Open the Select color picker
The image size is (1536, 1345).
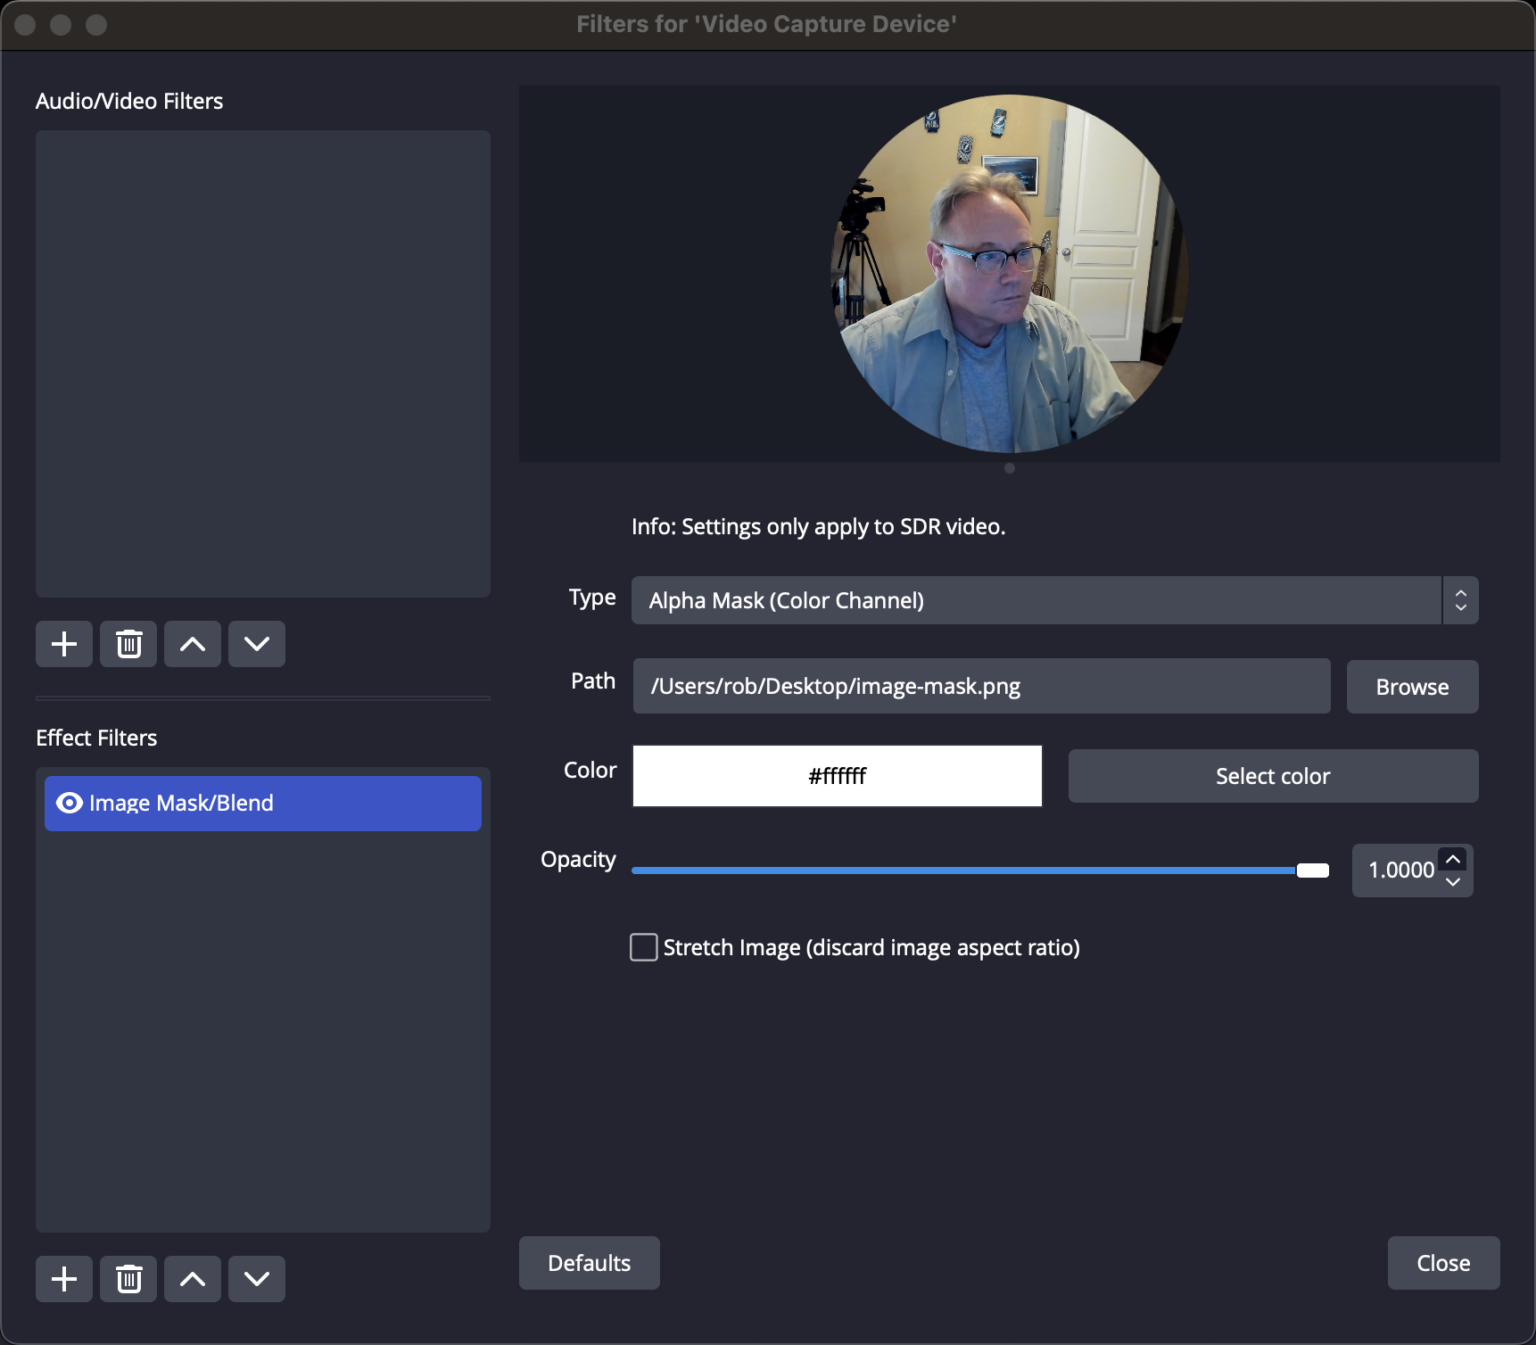(x=1272, y=776)
